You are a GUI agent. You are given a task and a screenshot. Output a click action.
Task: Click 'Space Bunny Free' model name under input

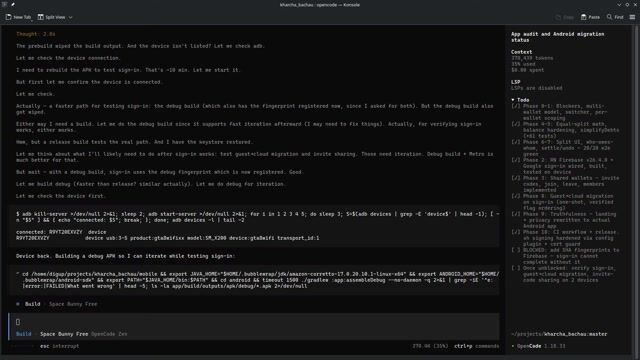point(64,334)
